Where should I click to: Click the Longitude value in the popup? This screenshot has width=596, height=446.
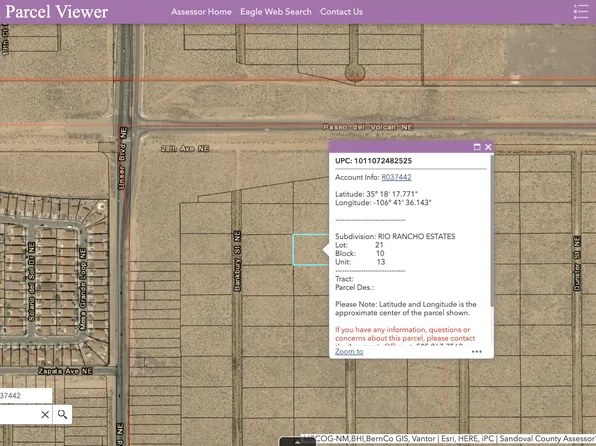[x=402, y=203]
